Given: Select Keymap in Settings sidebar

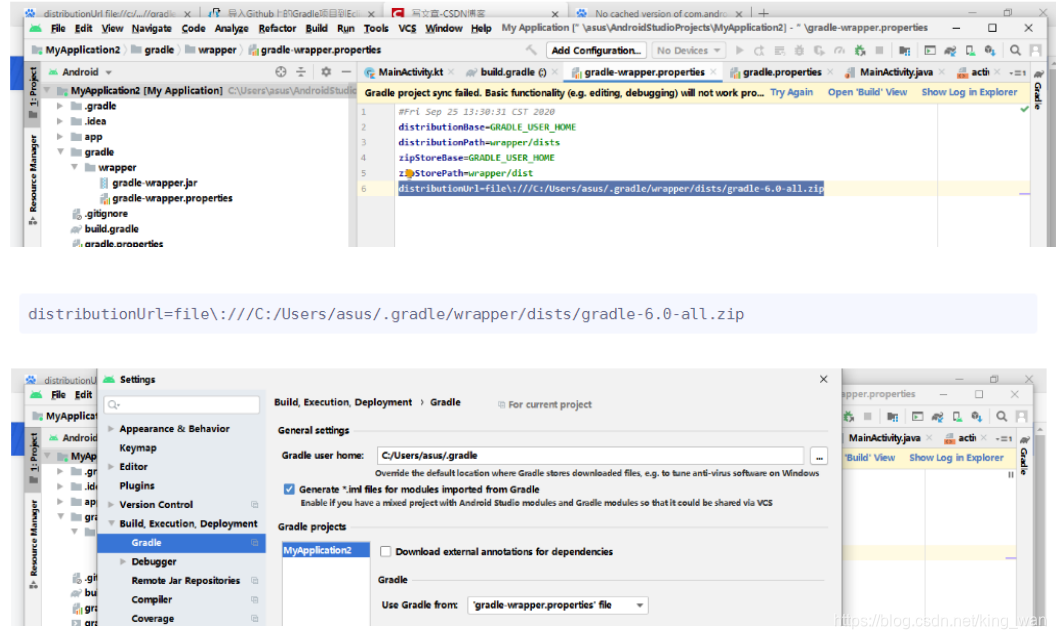Looking at the screenshot, I should click(x=137, y=448).
